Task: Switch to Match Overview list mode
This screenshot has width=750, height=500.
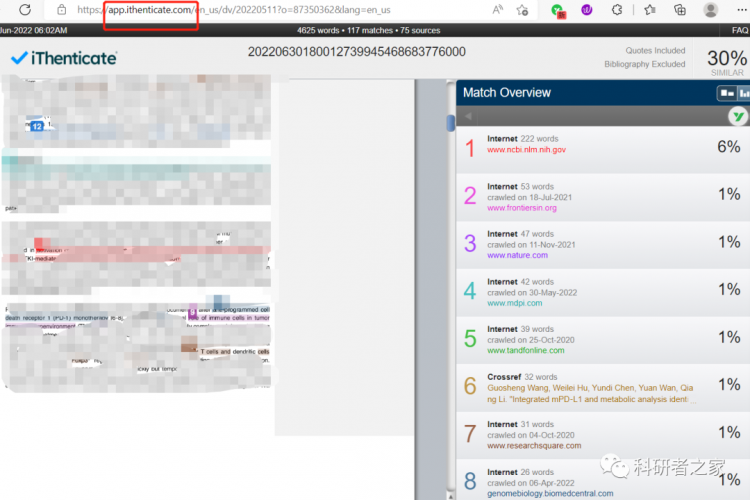Action: [x=727, y=93]
